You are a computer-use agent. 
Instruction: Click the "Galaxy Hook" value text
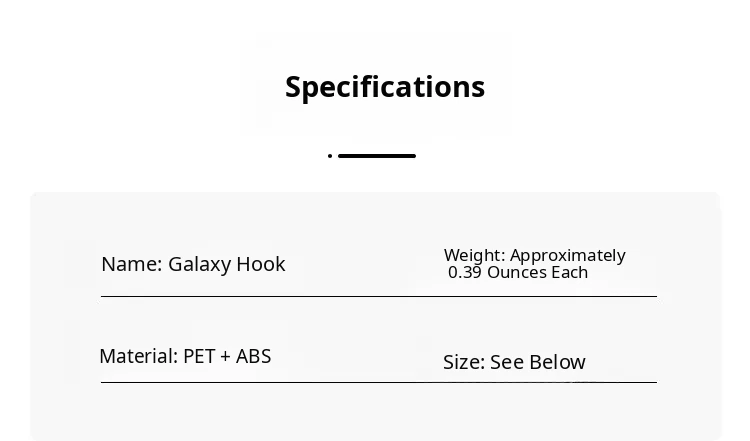tap(227, 264)
